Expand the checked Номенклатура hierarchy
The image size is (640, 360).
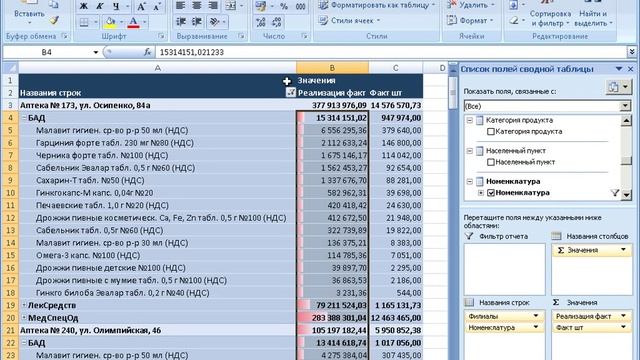tap(481, 193)
